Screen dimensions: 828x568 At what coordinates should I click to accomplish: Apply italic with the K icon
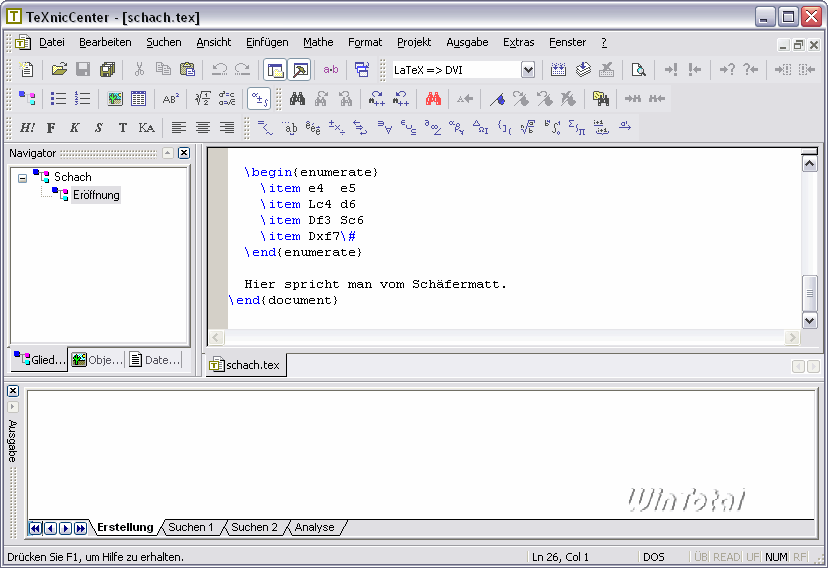[x=74, y=128]
